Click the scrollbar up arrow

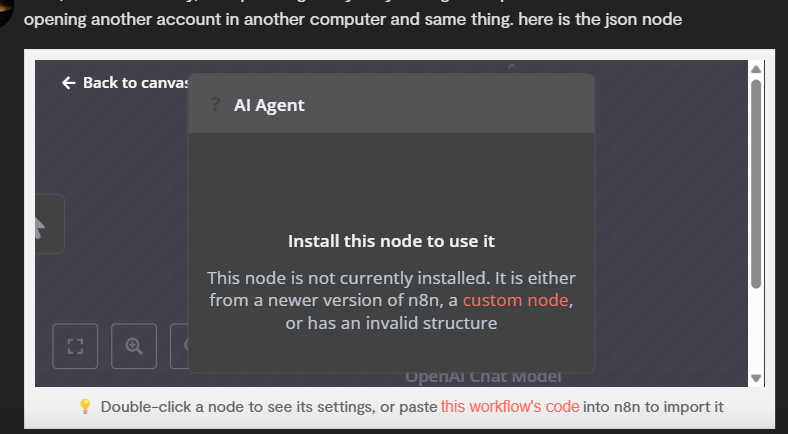[x=756, y=69]
